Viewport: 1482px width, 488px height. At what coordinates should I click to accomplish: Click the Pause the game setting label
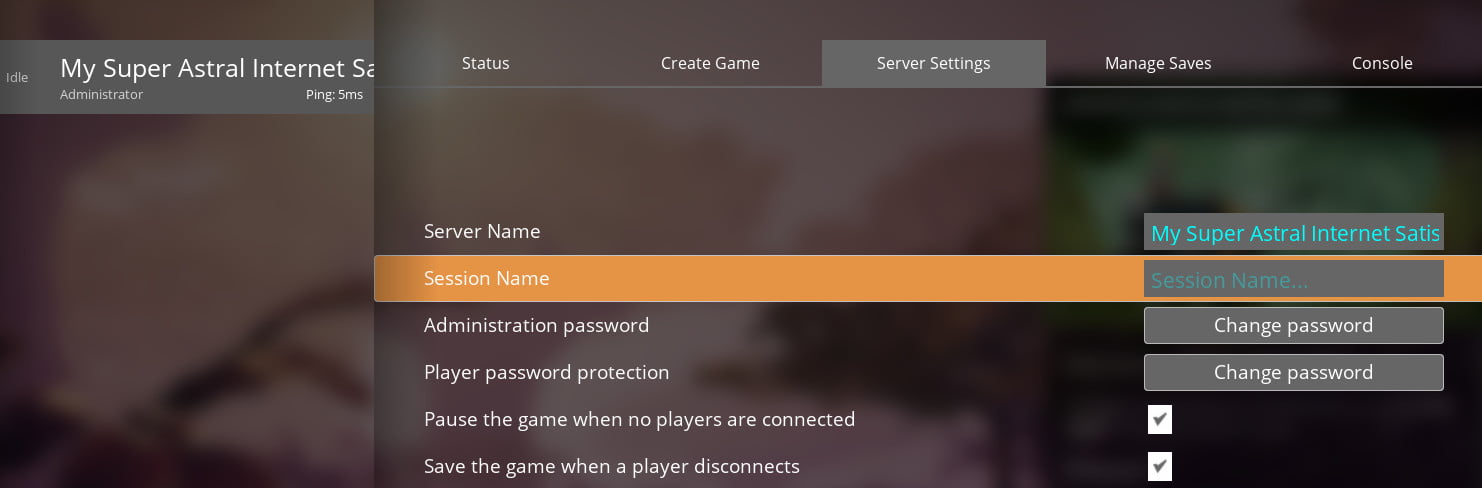(x=639, y=419)
